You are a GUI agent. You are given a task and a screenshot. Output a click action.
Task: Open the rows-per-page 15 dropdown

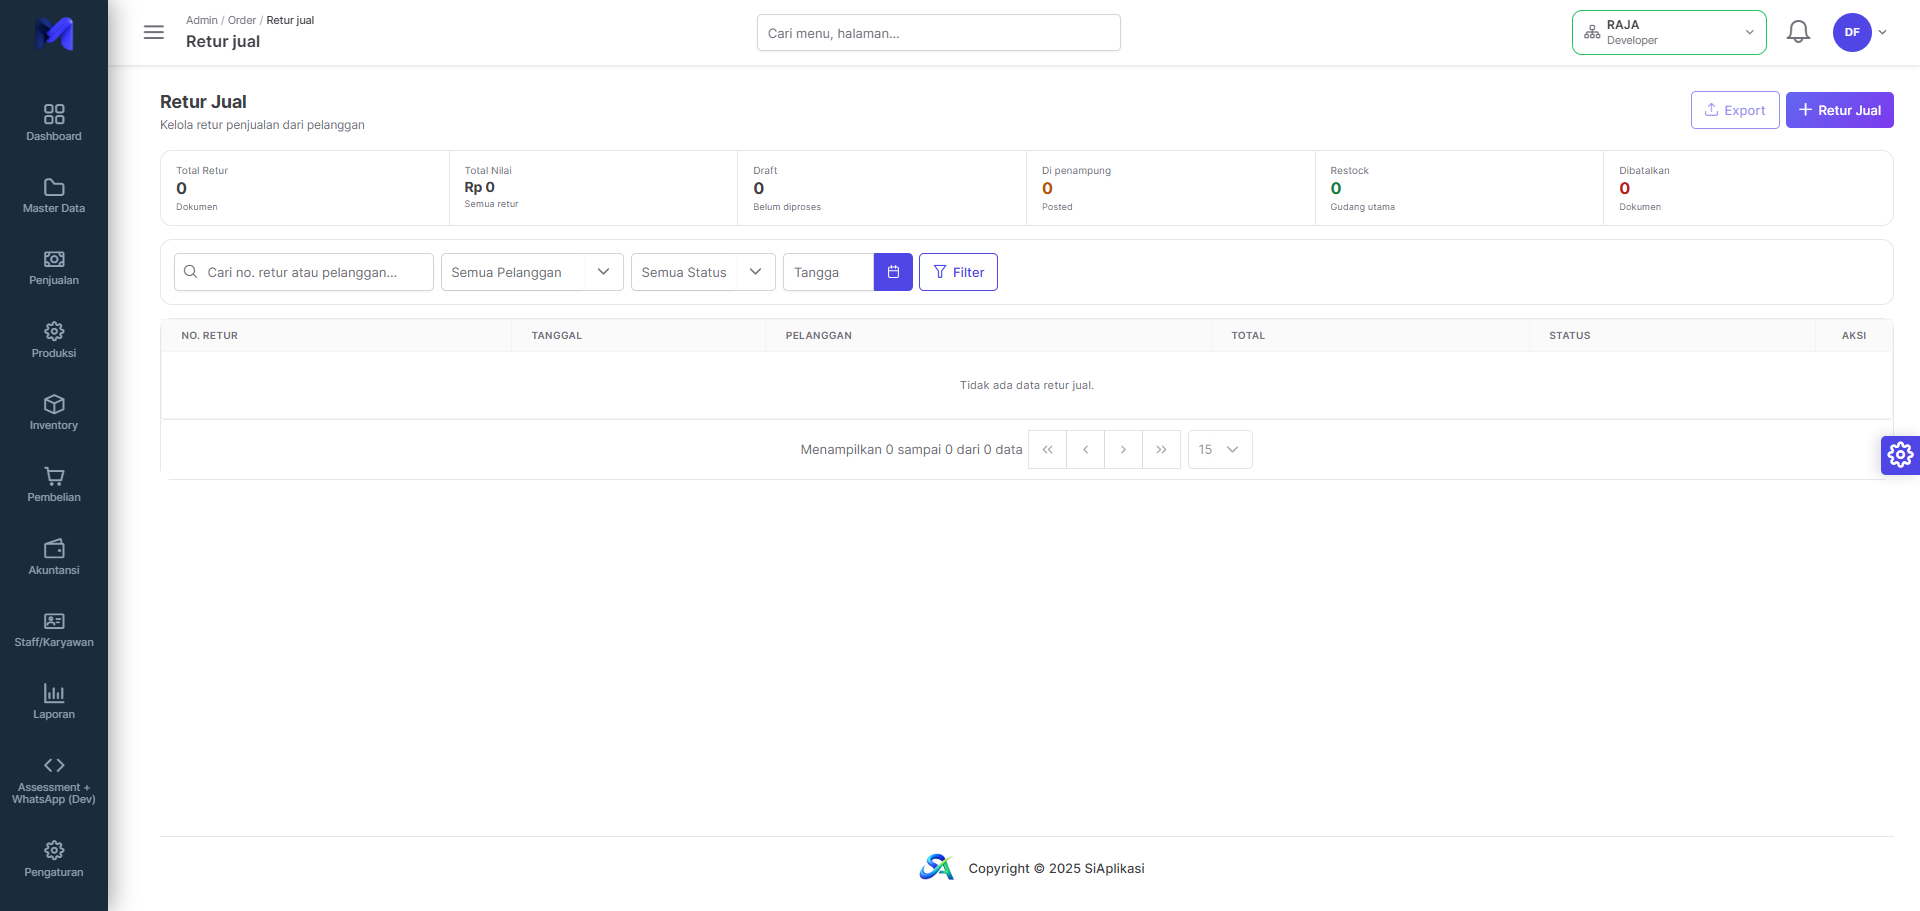(x=1220, y=450)
